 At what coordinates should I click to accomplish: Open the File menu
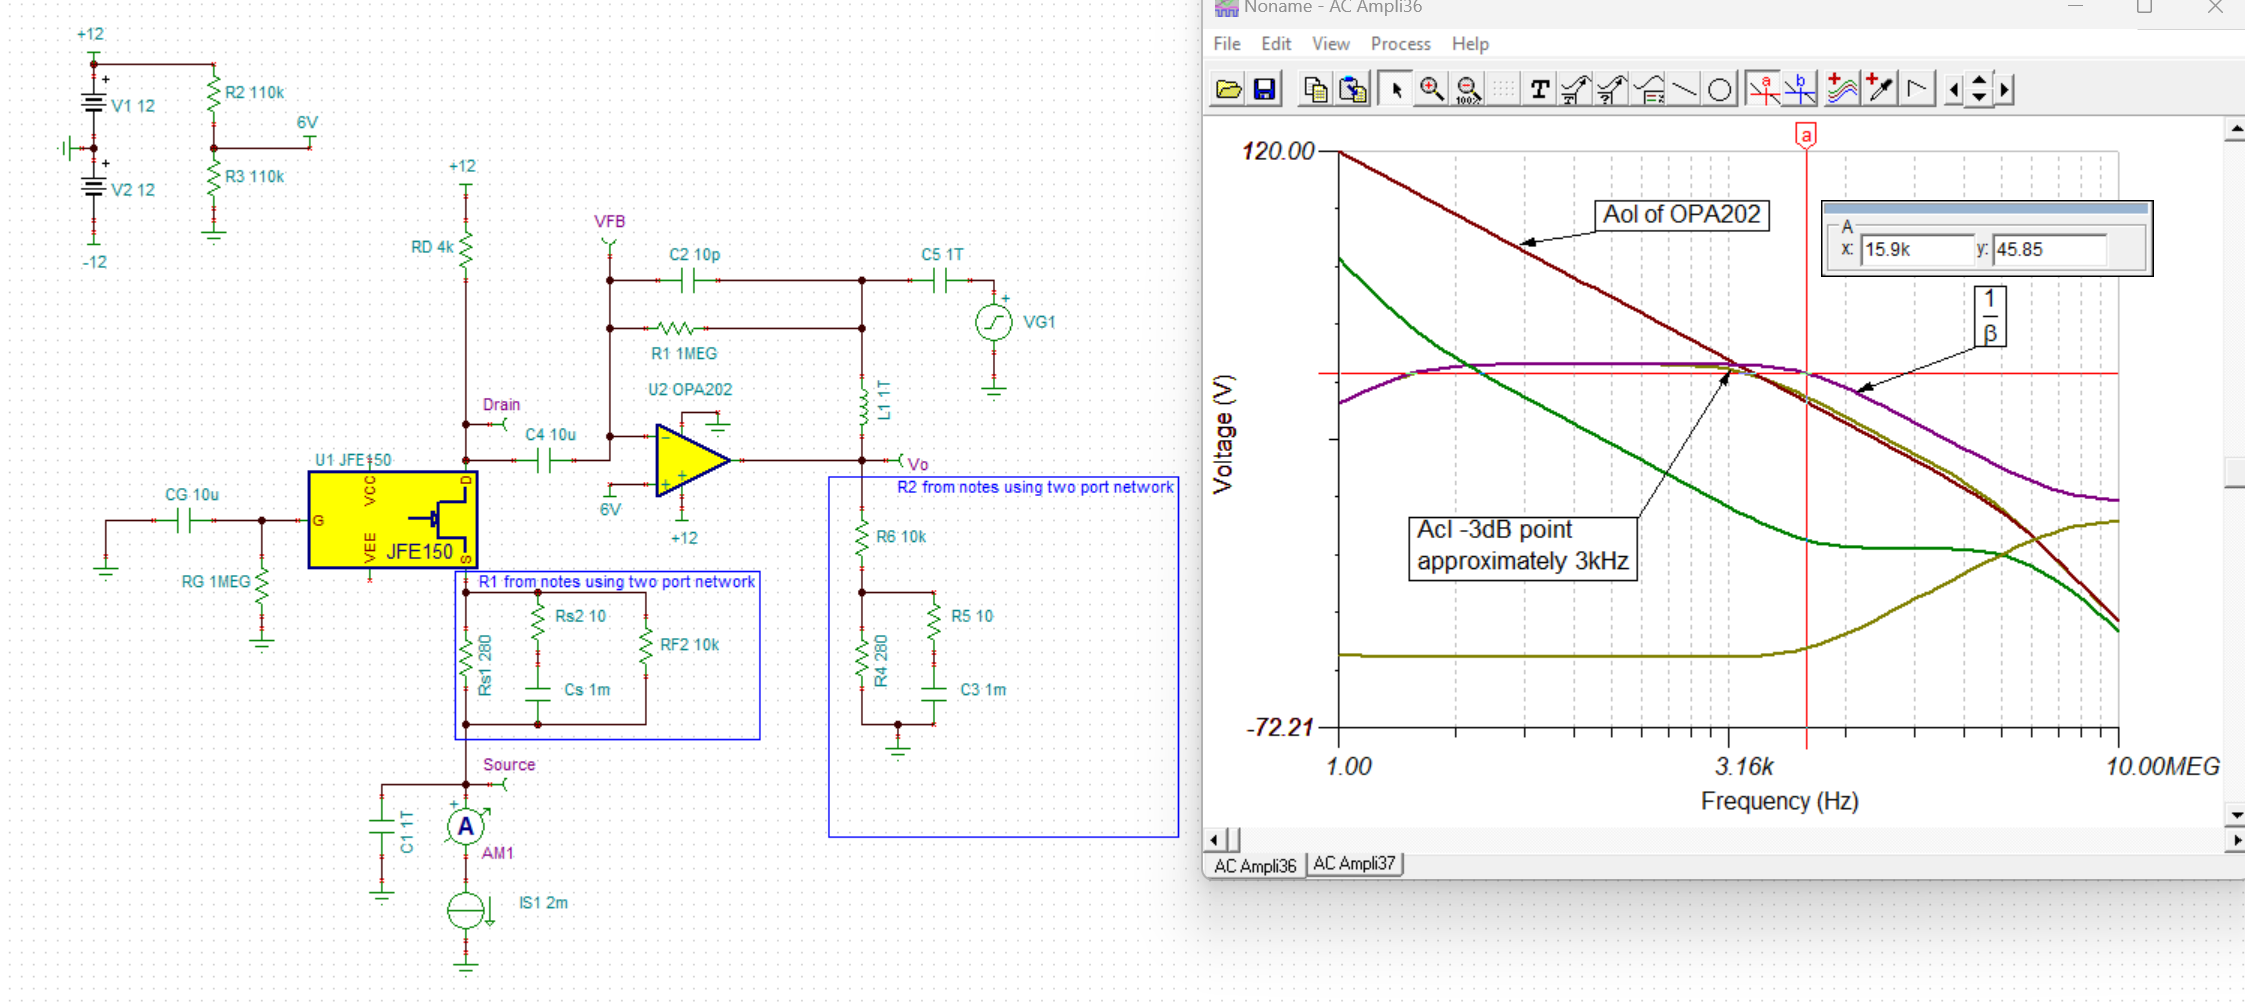[x=1227, y=44]
